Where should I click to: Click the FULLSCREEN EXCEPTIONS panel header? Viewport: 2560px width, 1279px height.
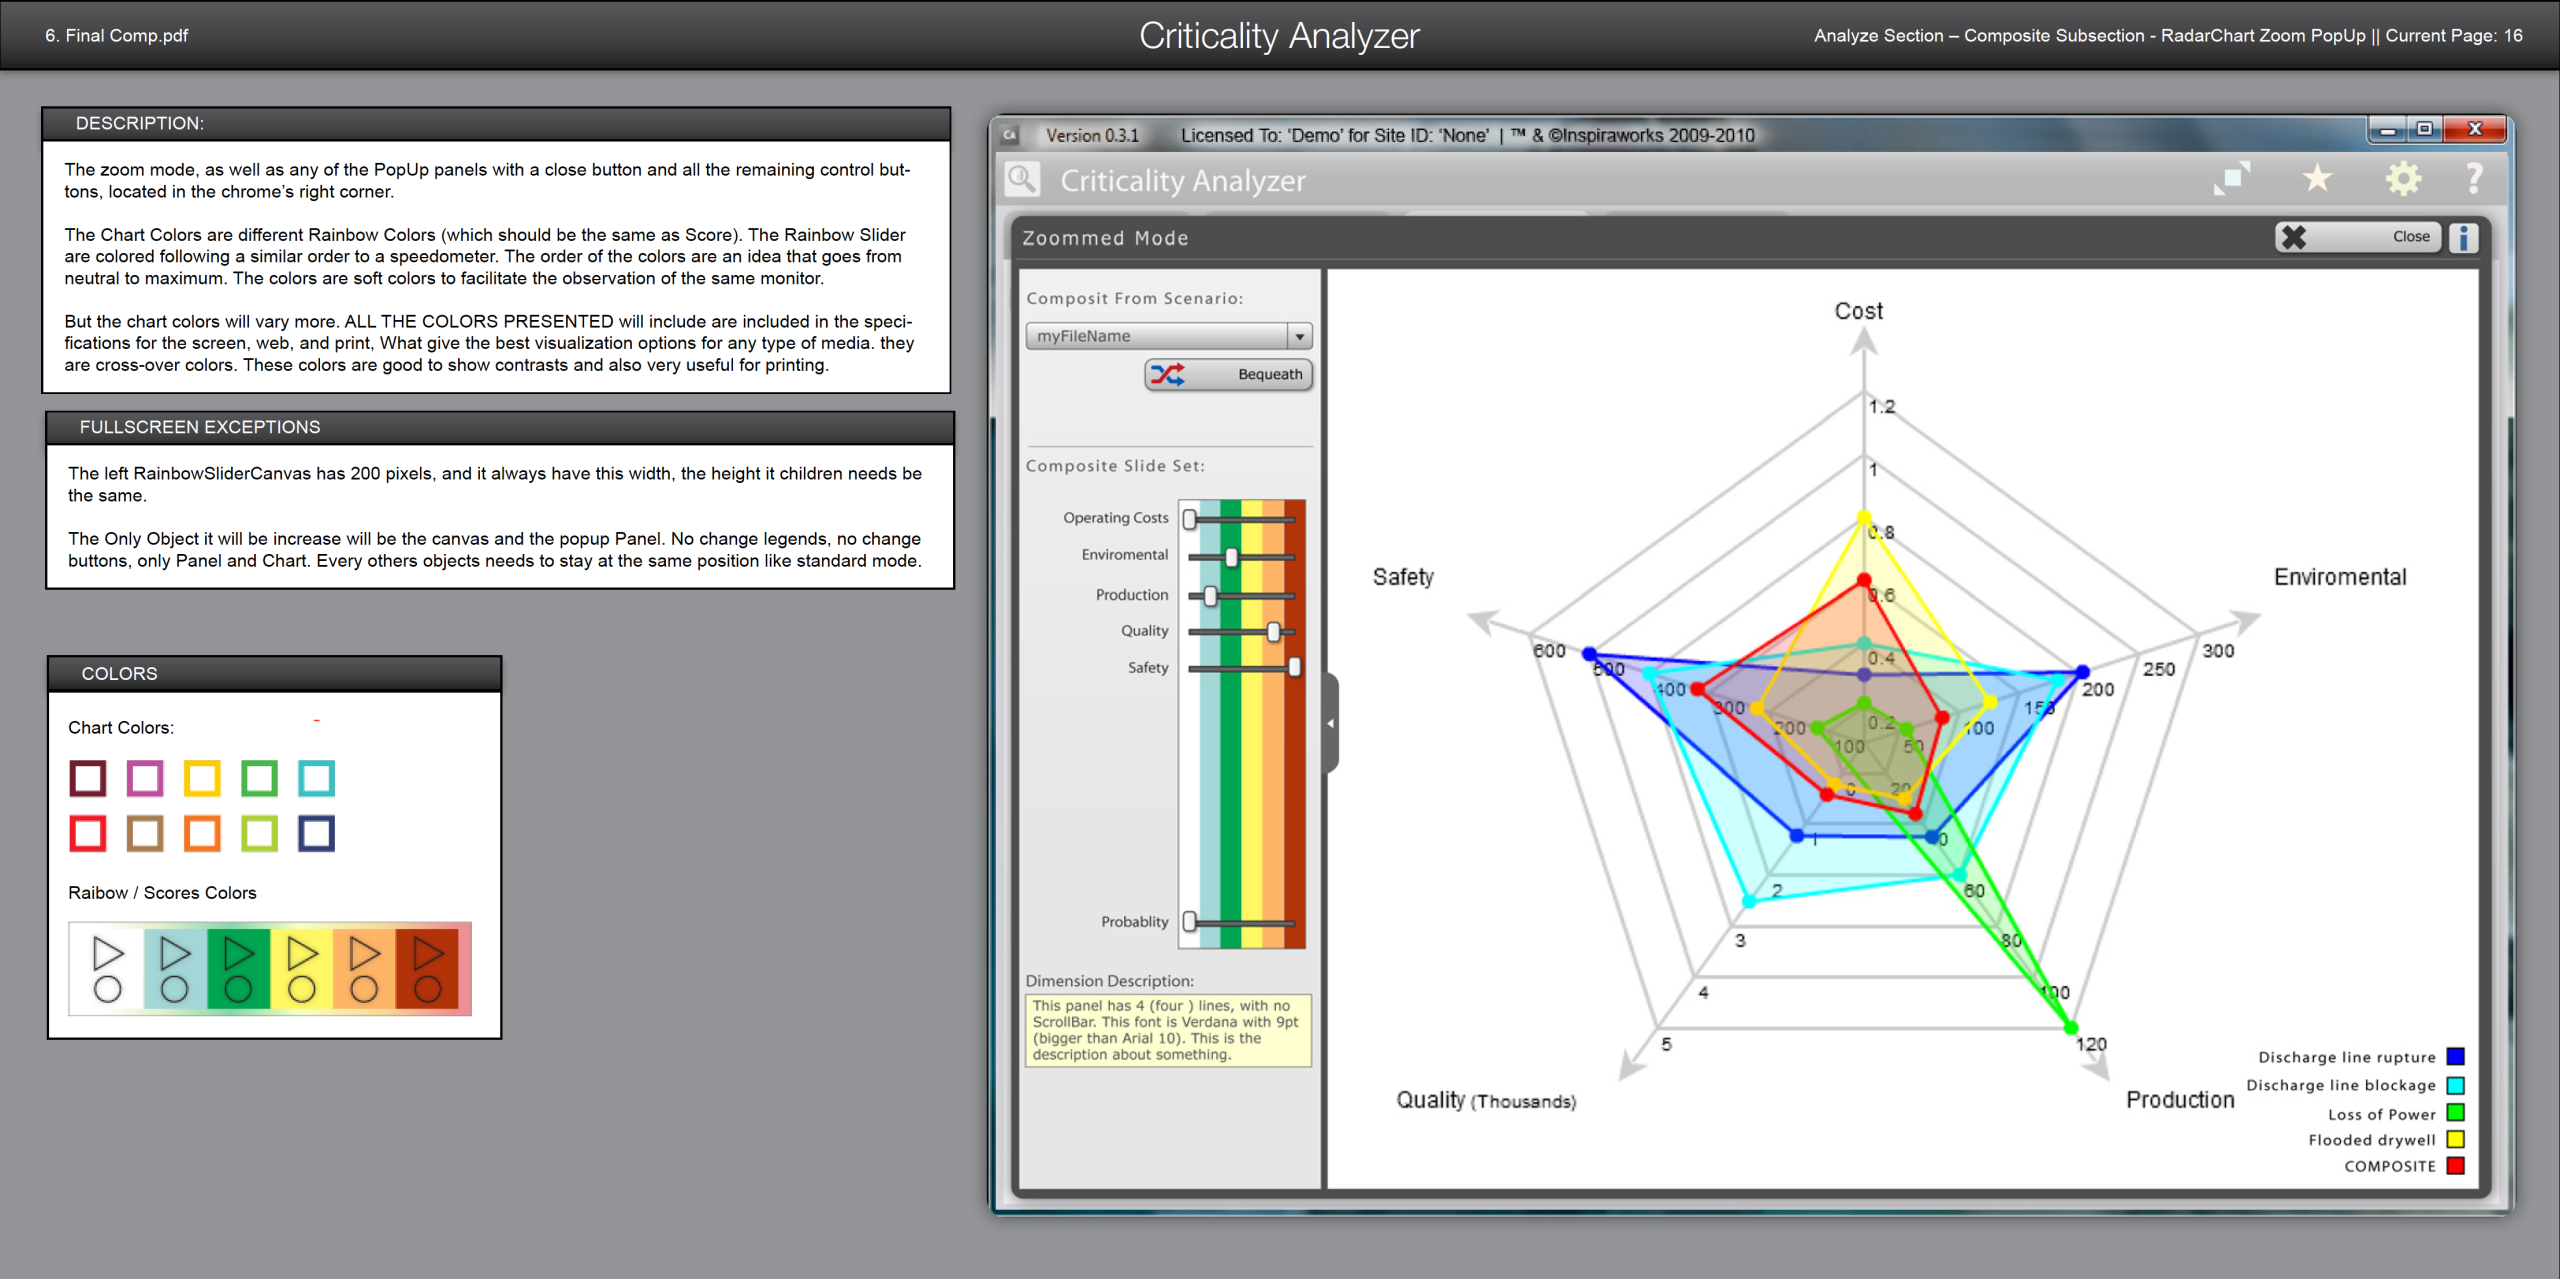(500, 427)
